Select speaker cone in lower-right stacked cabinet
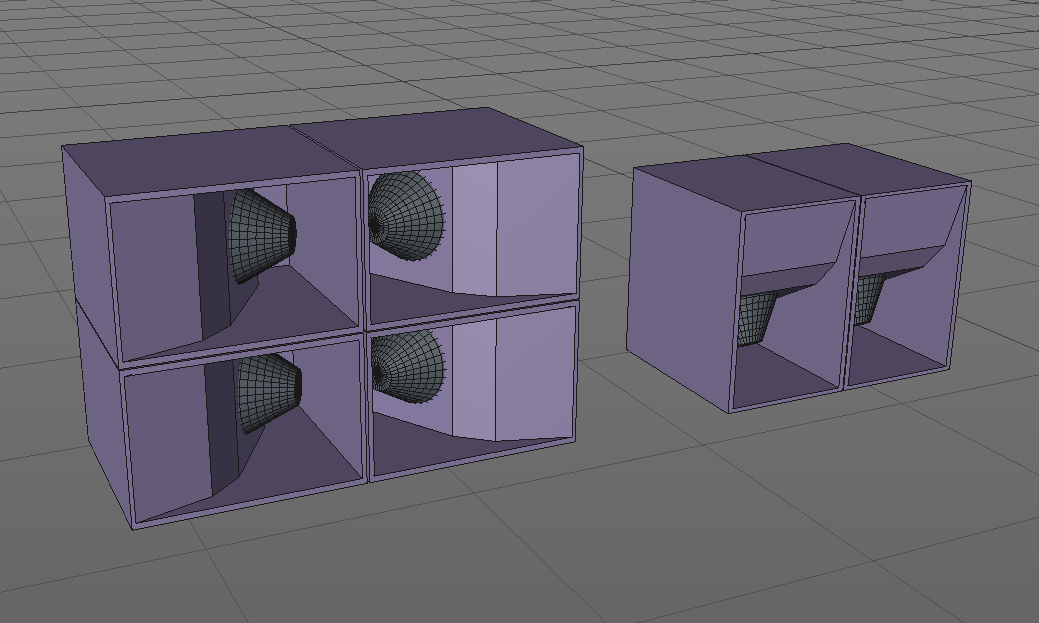Screen dimensions: 1039x623 point(407,368)
